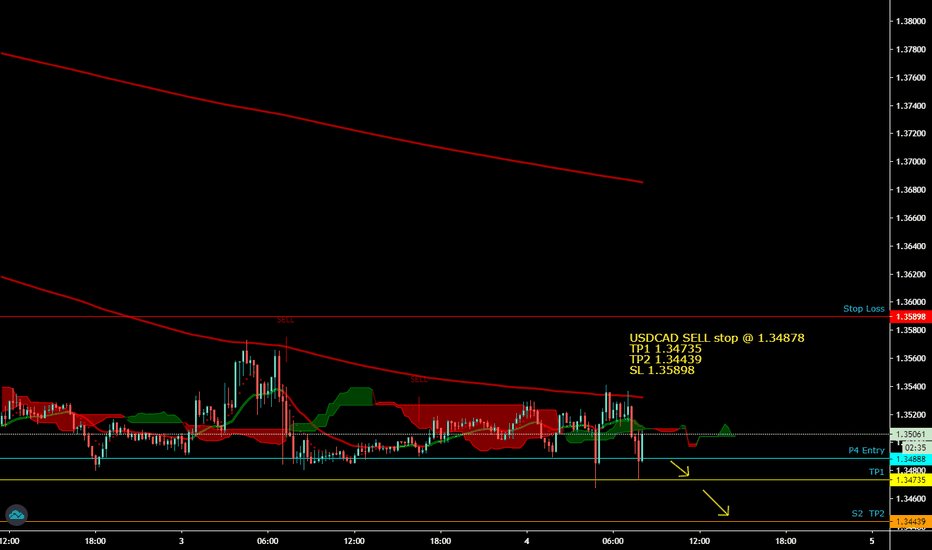
Task: Click the TradingView cloud logo icon
Action: tap(16, 514)
